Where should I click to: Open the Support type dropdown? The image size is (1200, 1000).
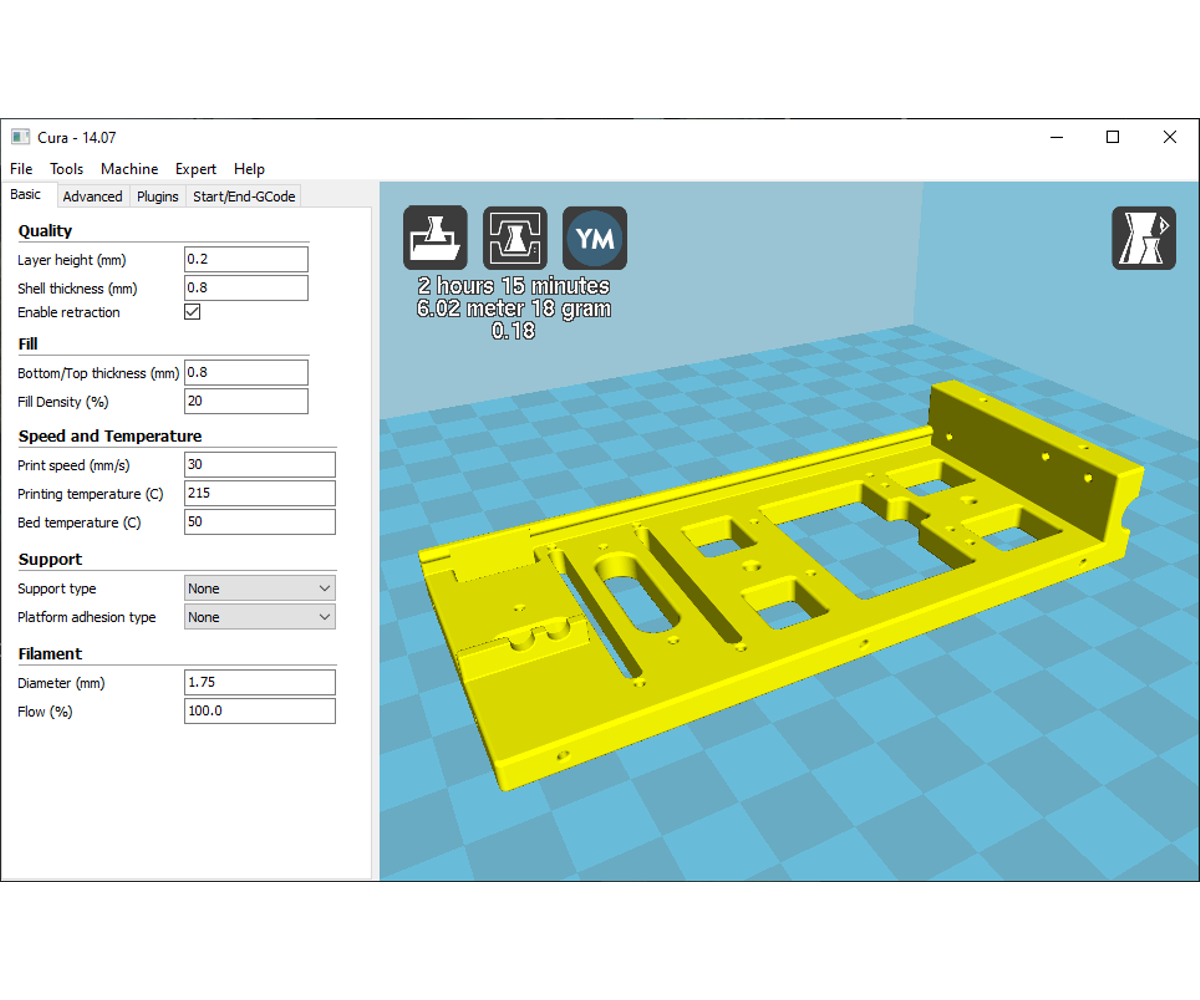point(258,588)
